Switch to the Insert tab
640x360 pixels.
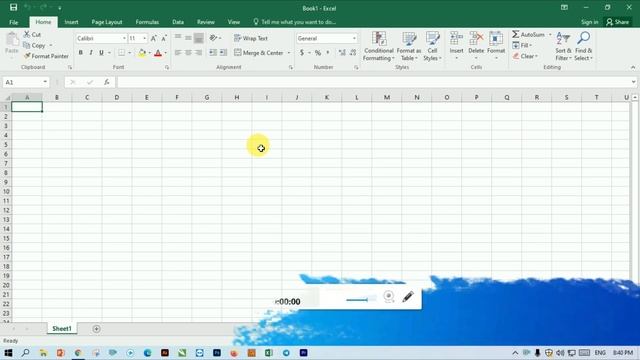click(71, 22)
